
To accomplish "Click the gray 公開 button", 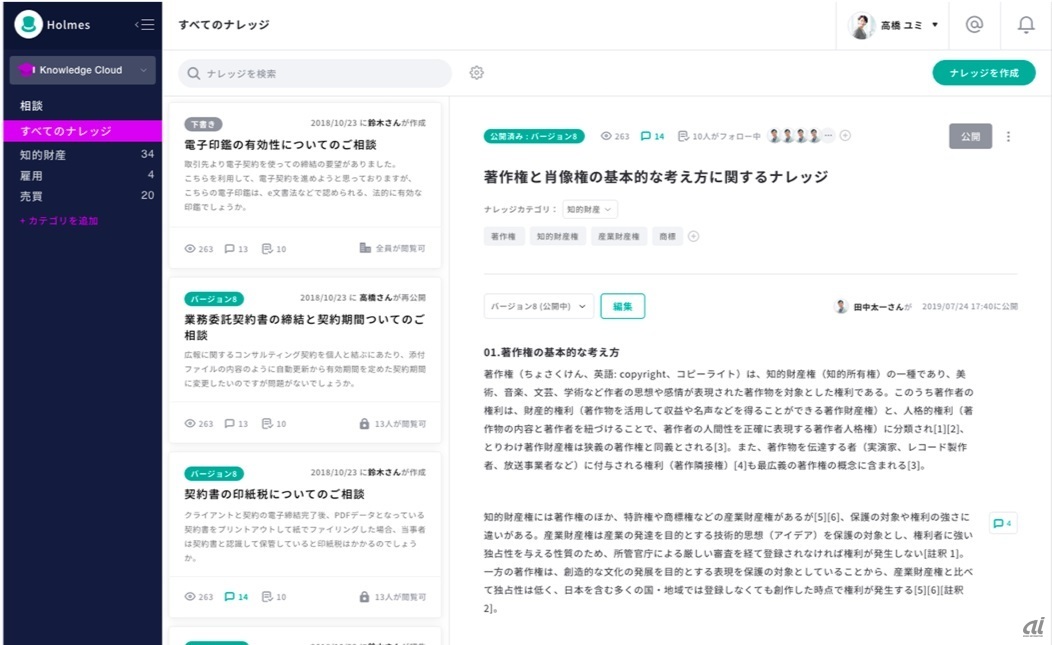I will point(970,136).
